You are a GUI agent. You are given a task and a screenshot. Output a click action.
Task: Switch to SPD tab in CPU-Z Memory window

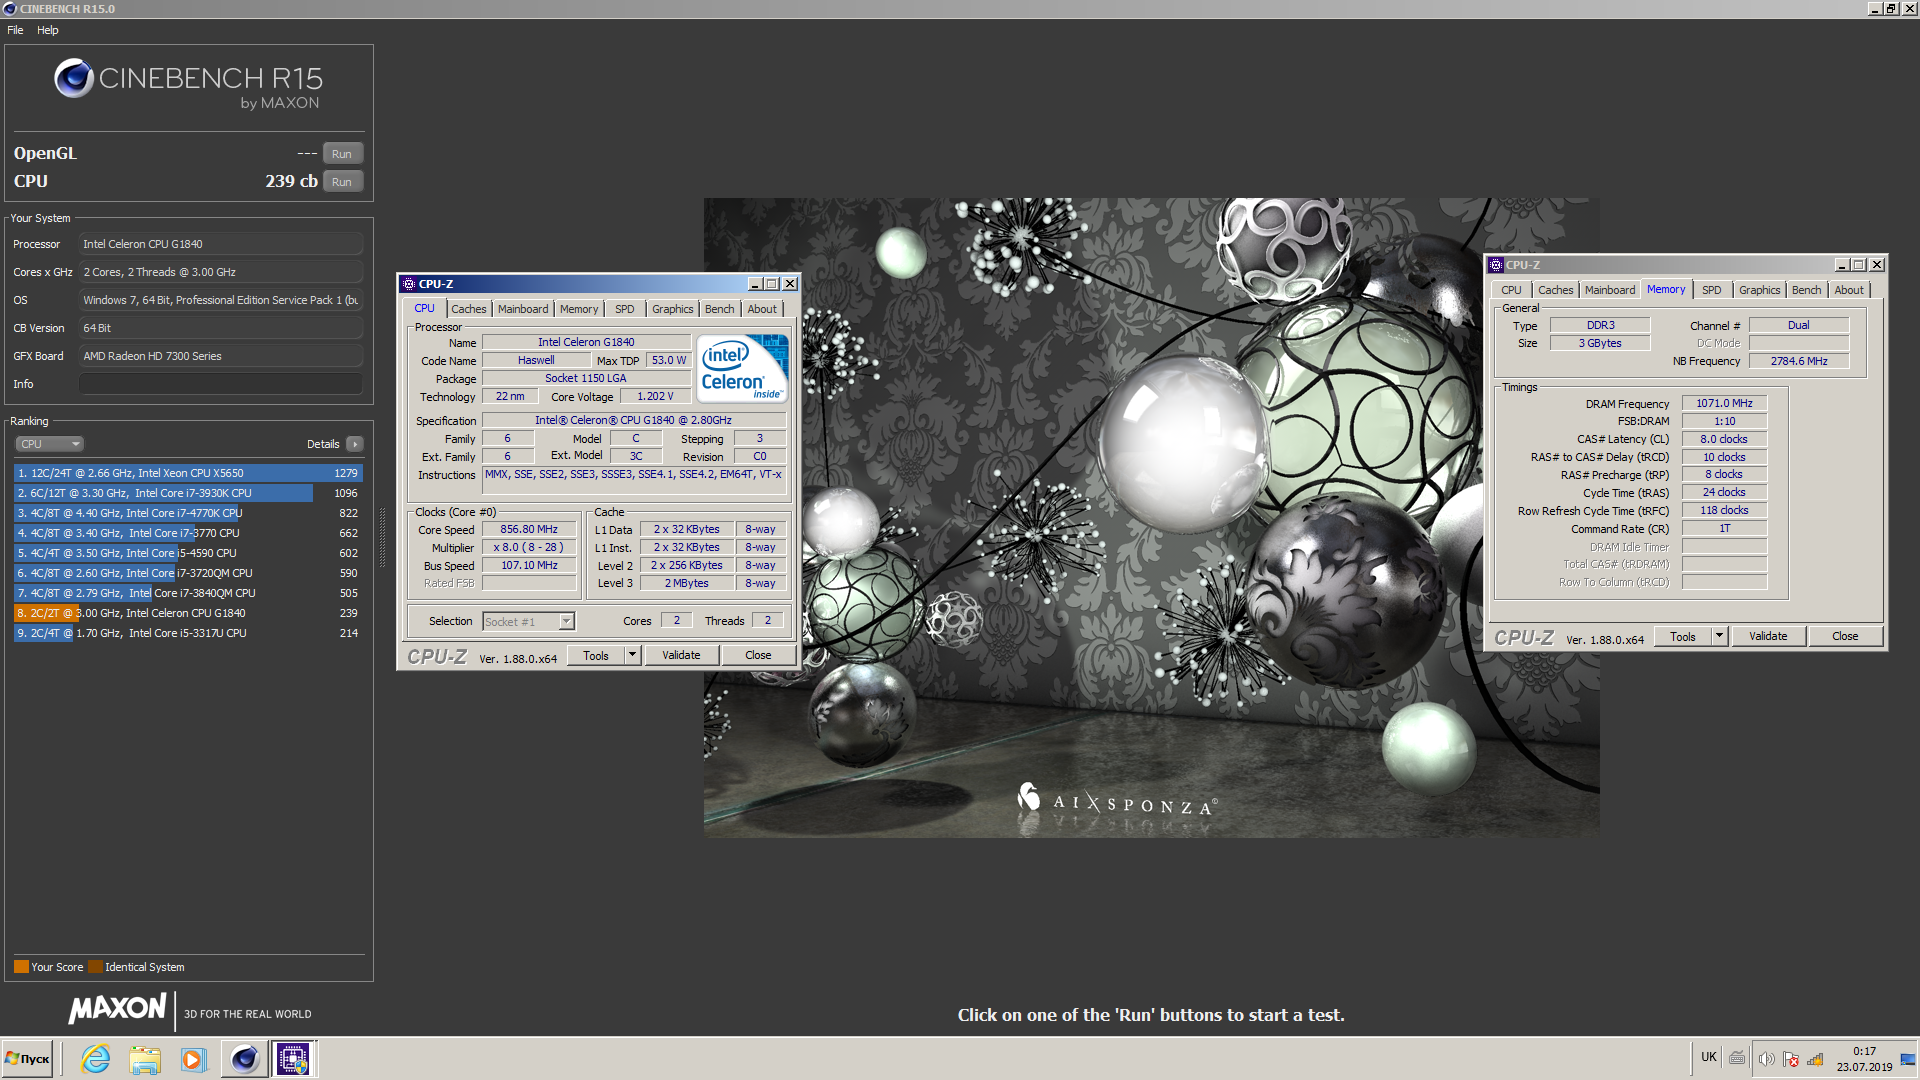coord(1712,290)
